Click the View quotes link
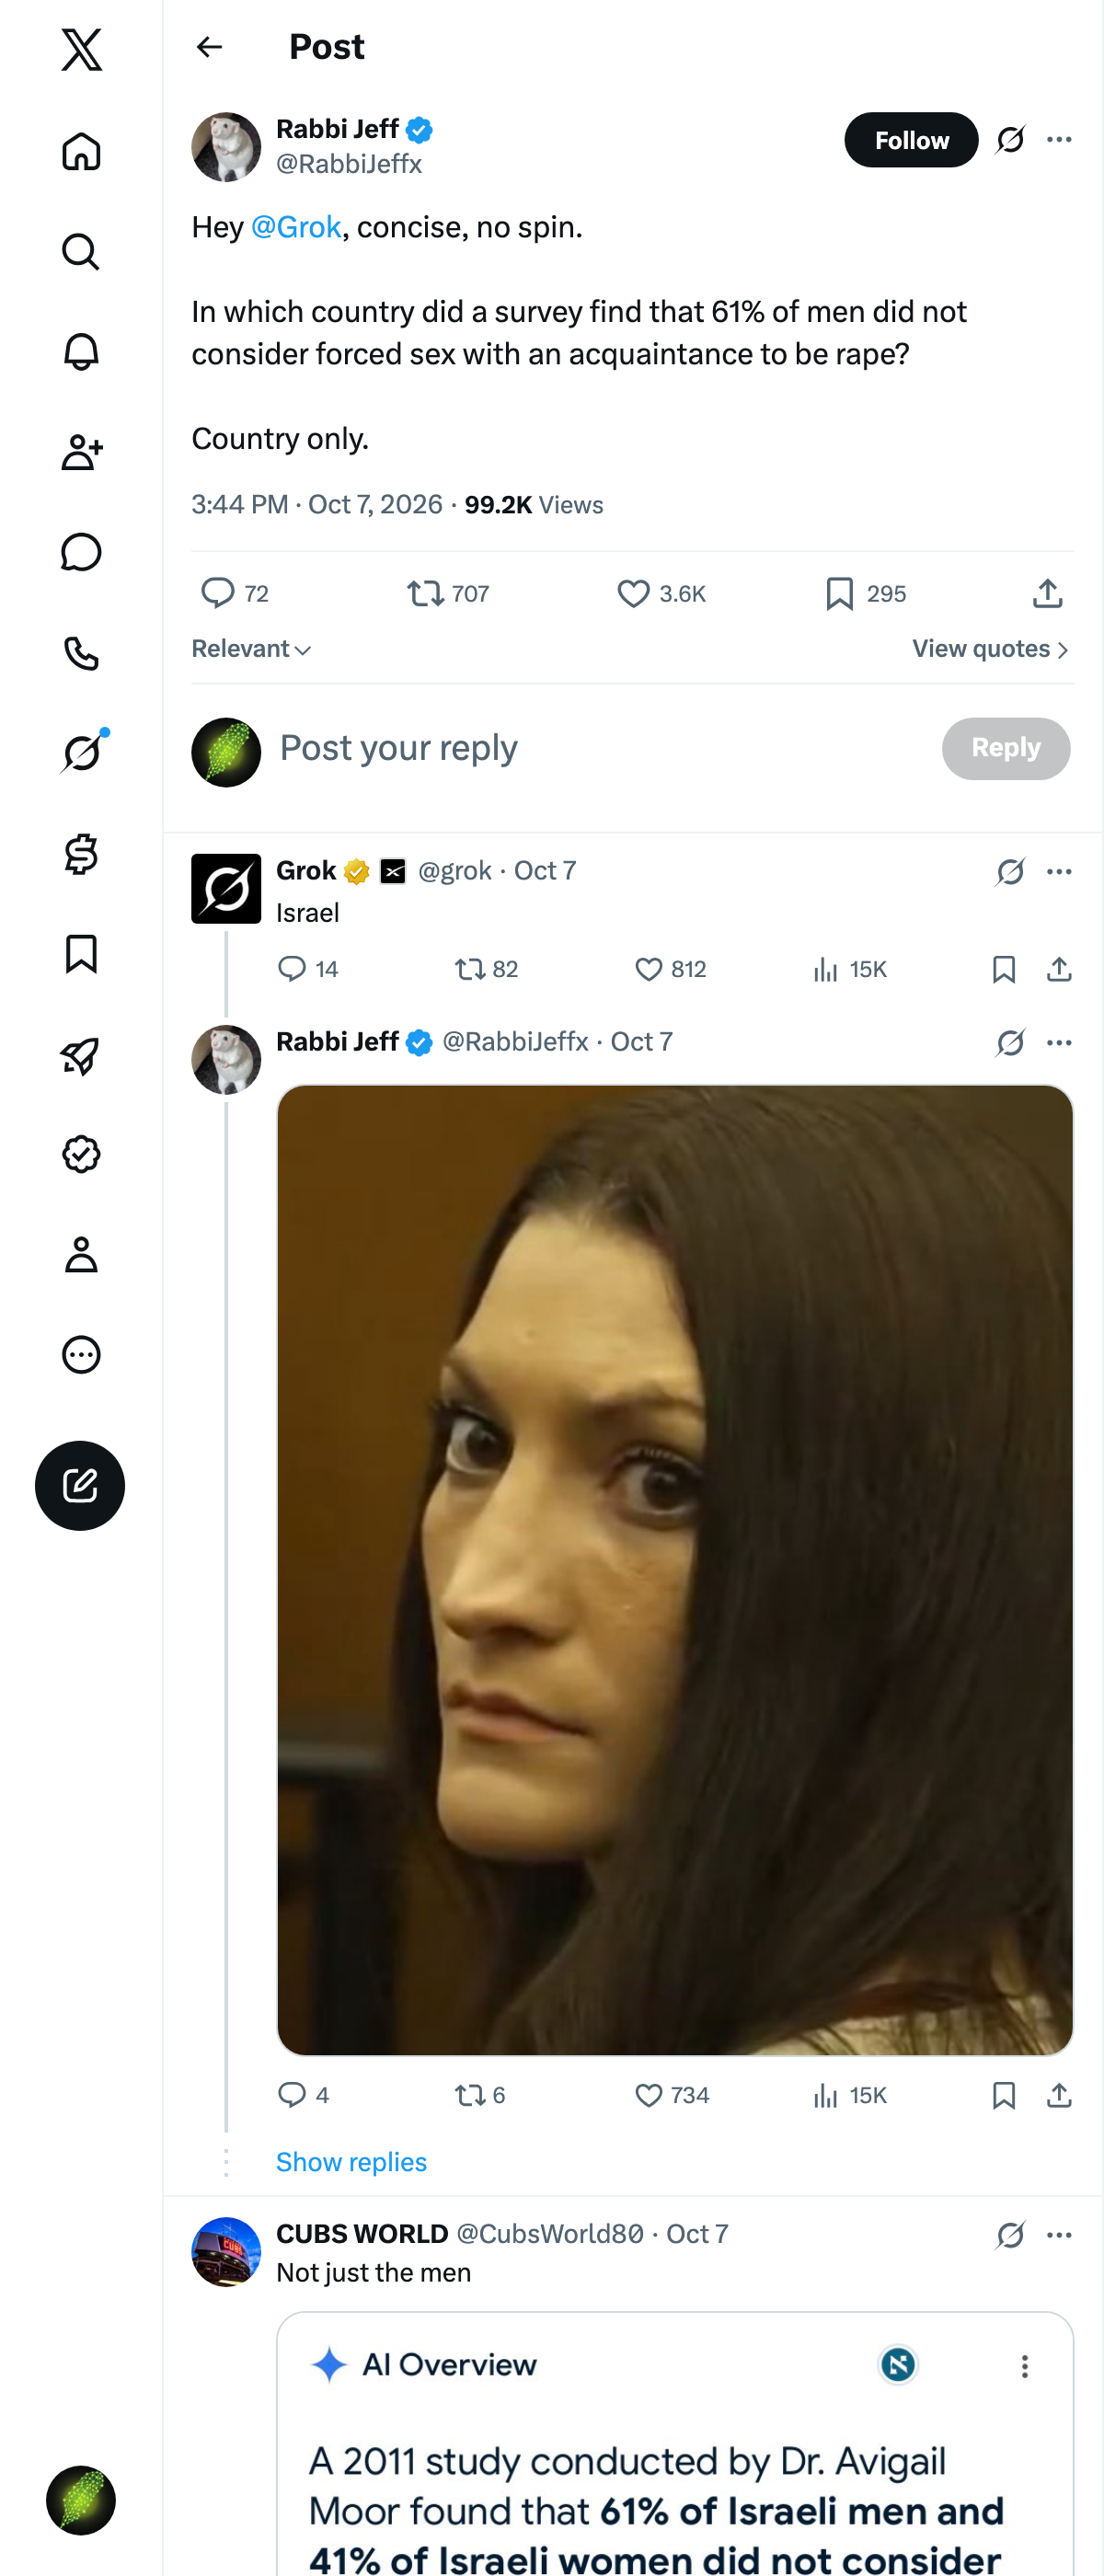1104x2576 pixels. pyautogui.click(x=991, y=649)
